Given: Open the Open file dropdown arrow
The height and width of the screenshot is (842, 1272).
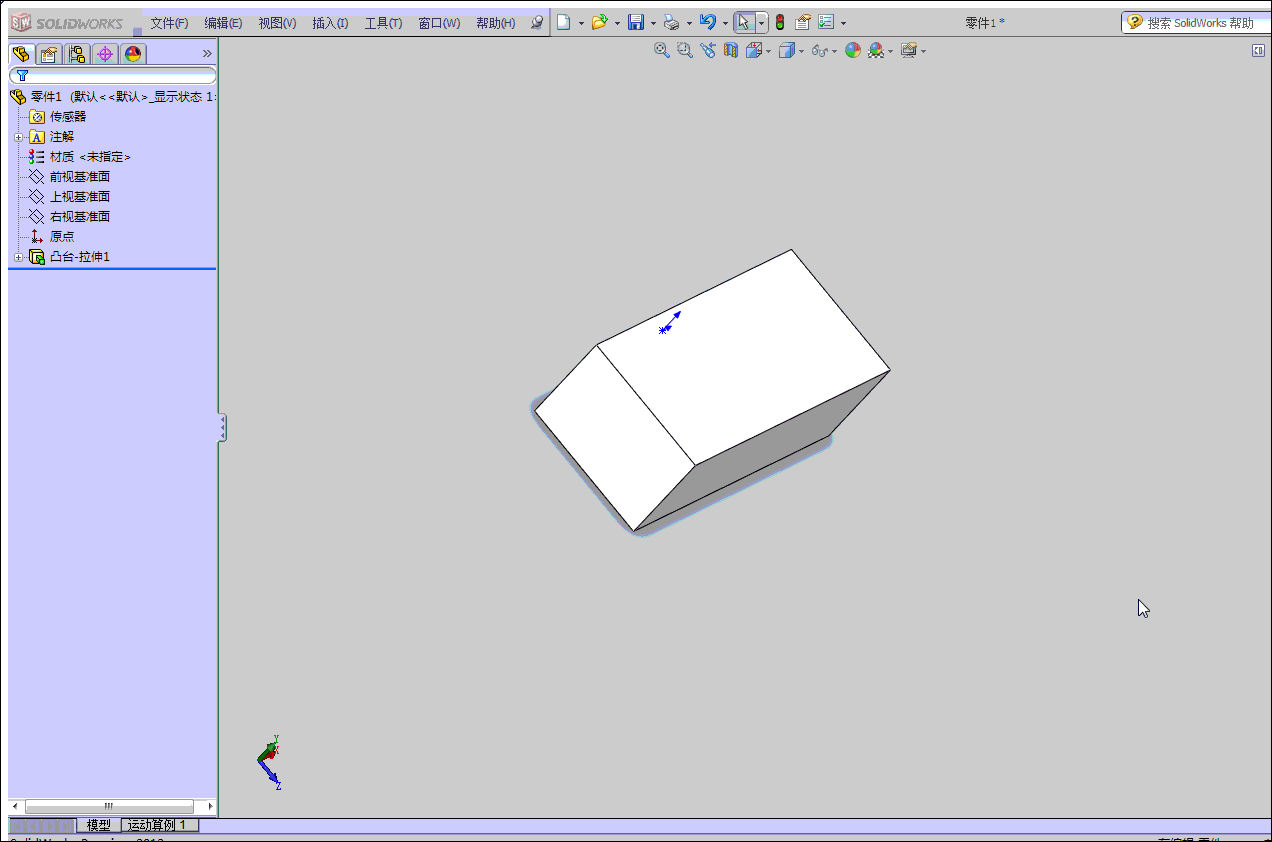Looking at the screenshot, I should [x=617, y=23].
